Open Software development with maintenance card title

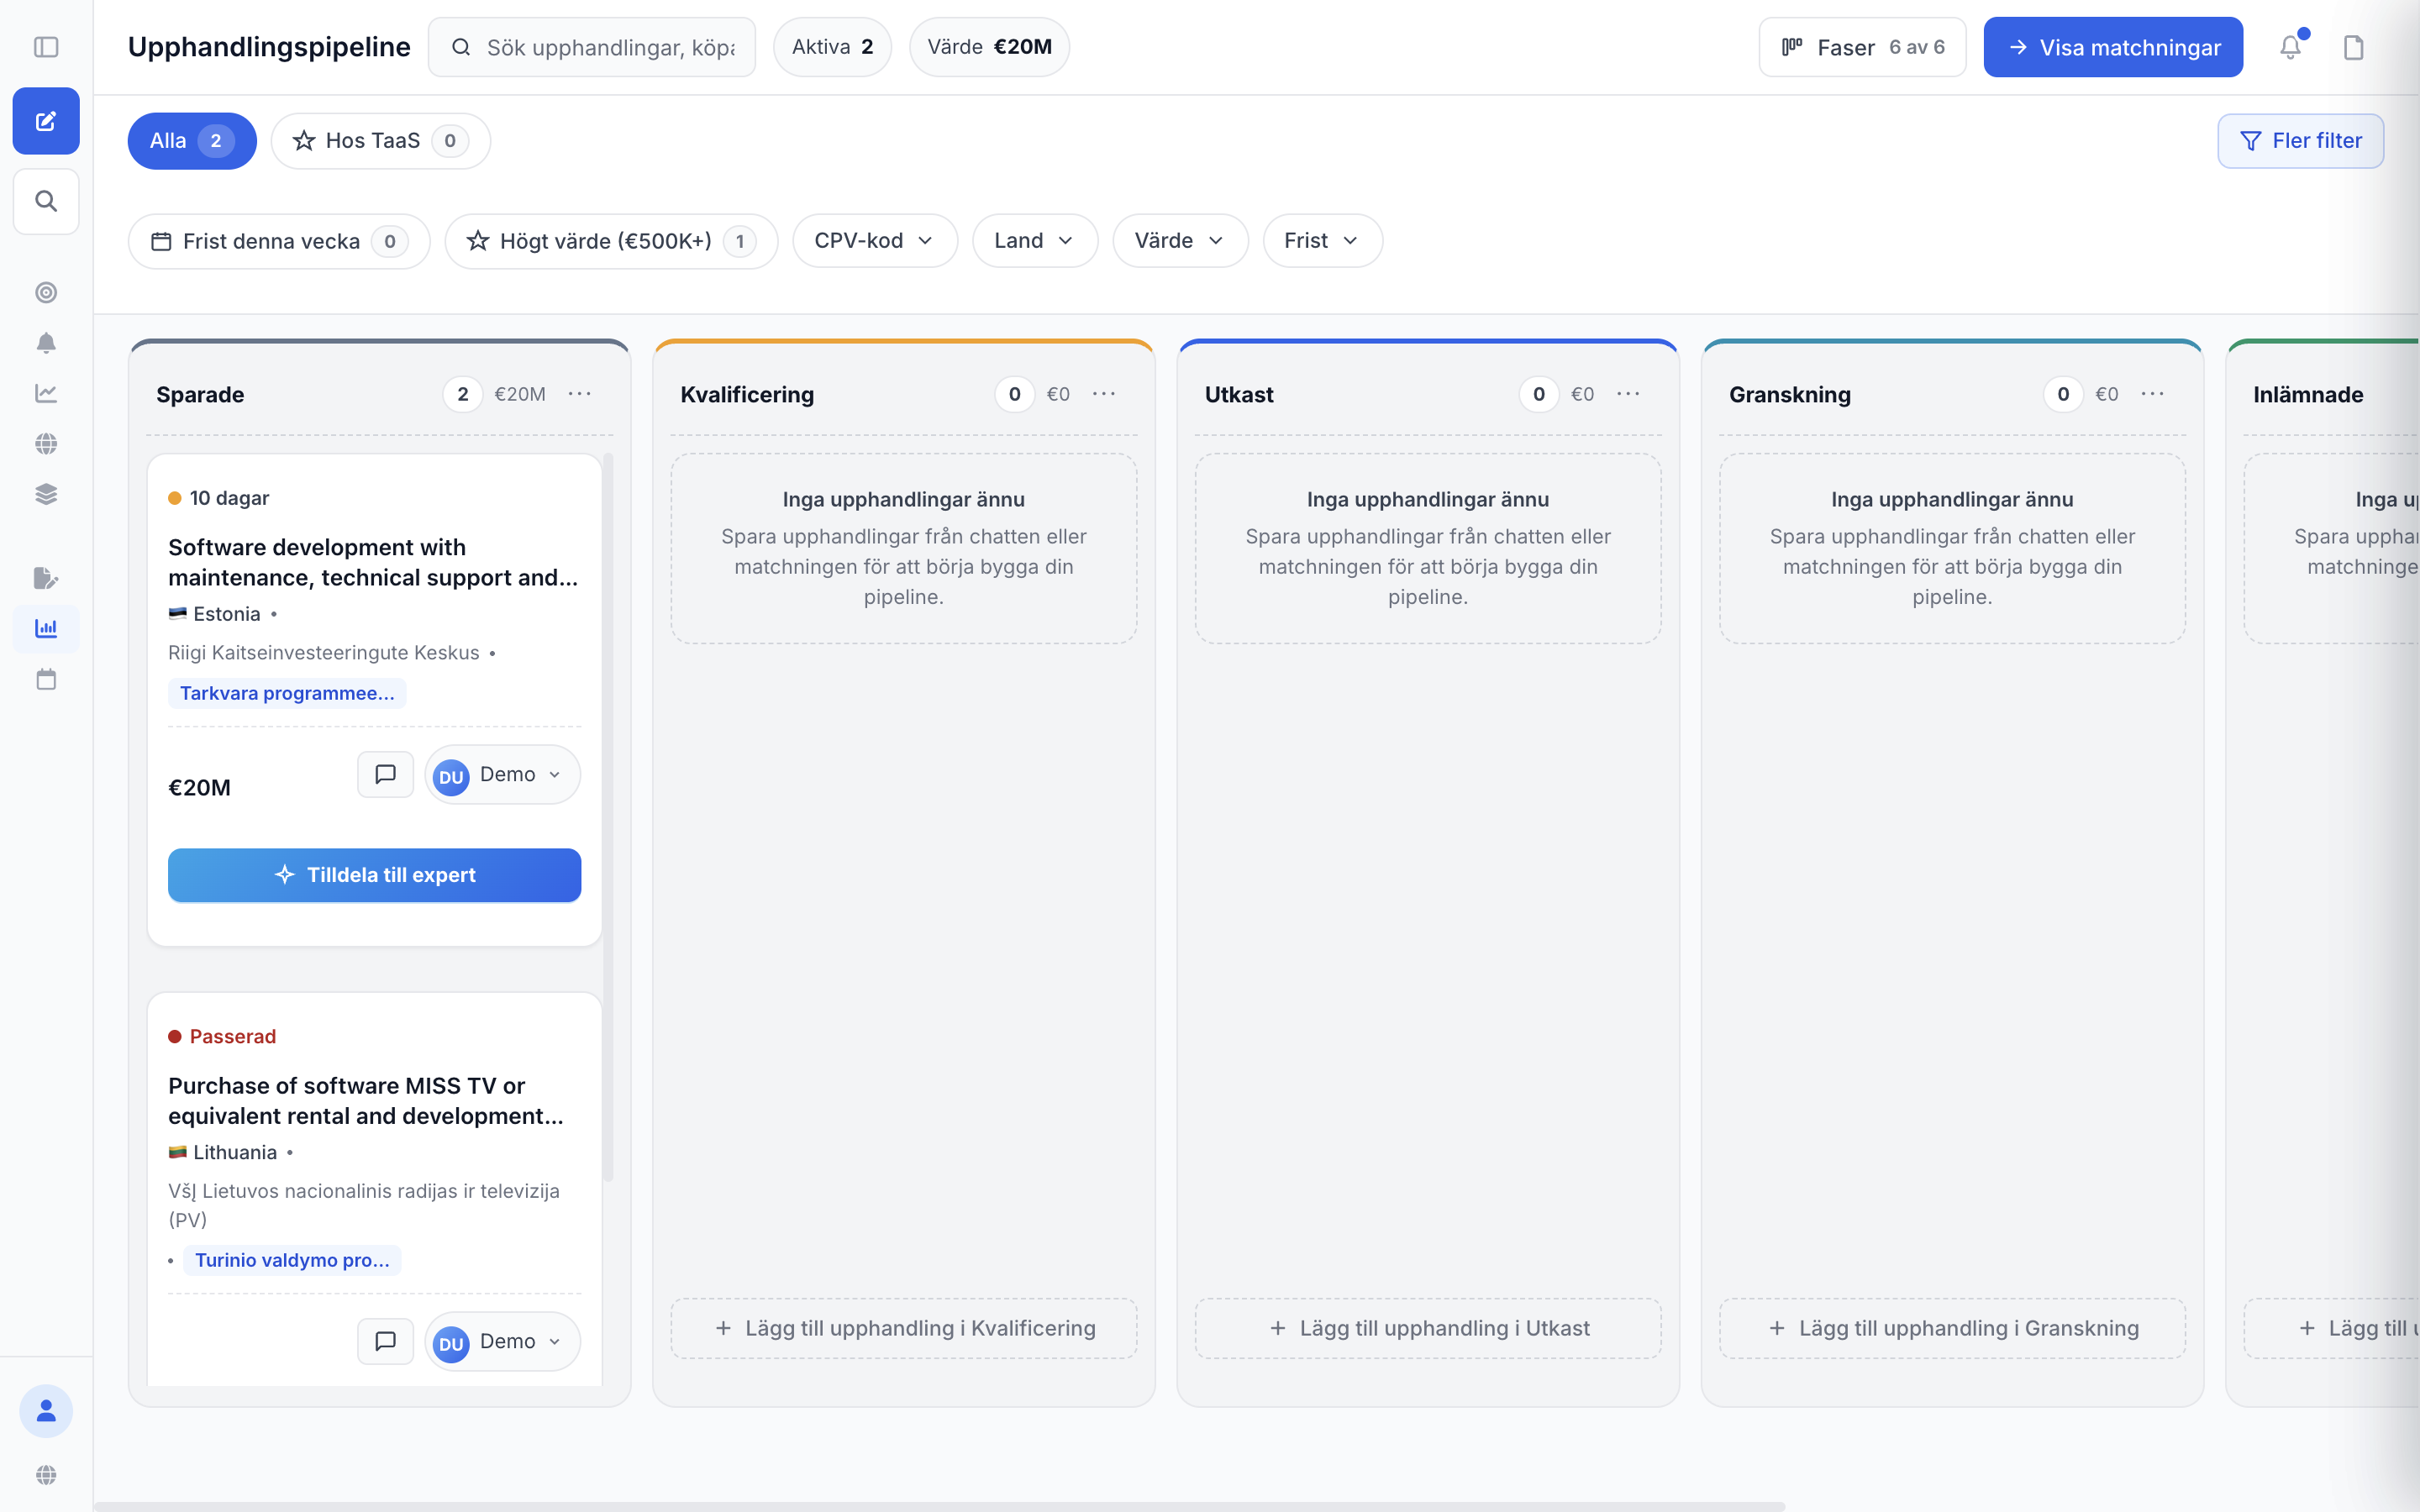[373, 562]
